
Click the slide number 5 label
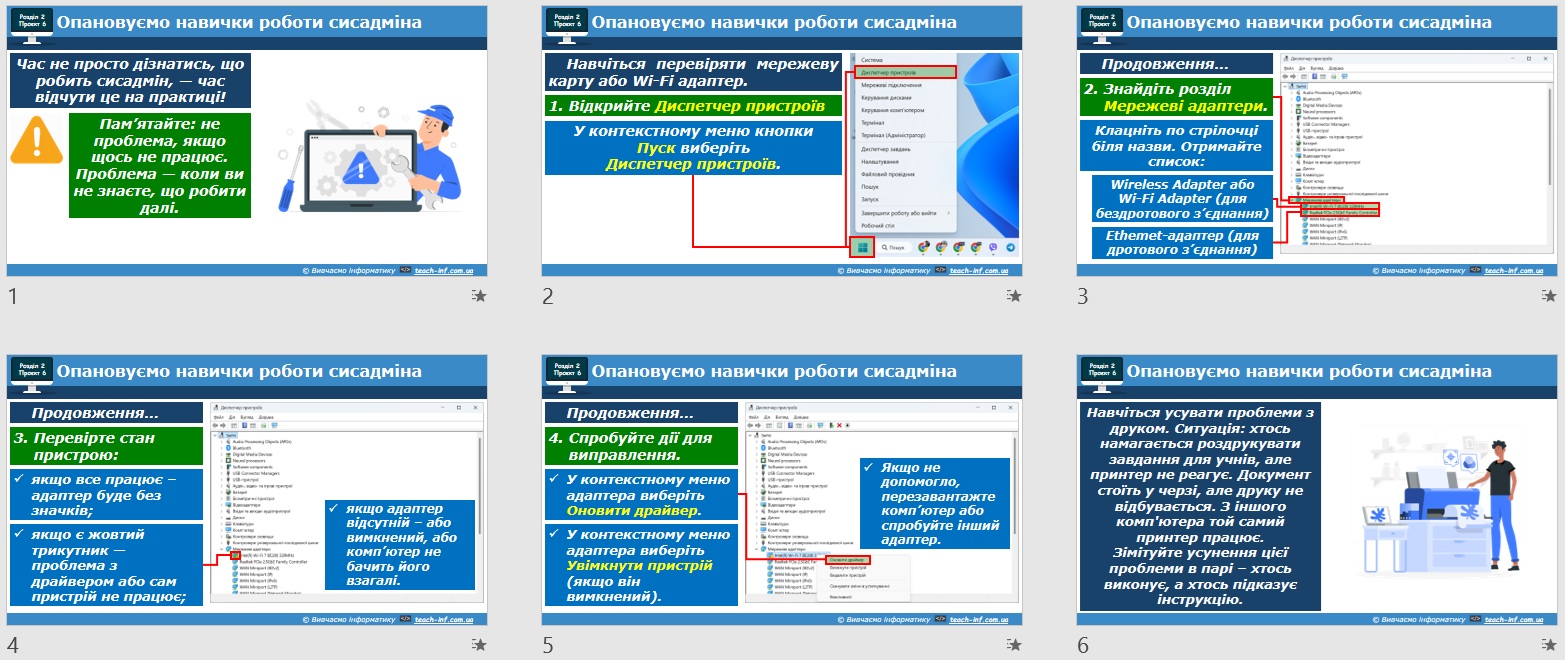pyautogui.click(x=548, y=645)
